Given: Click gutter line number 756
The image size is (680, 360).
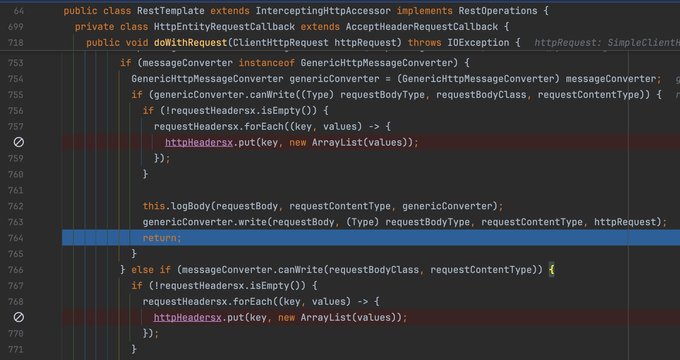Looking at the screenshot, I should [x=16, y=111].
